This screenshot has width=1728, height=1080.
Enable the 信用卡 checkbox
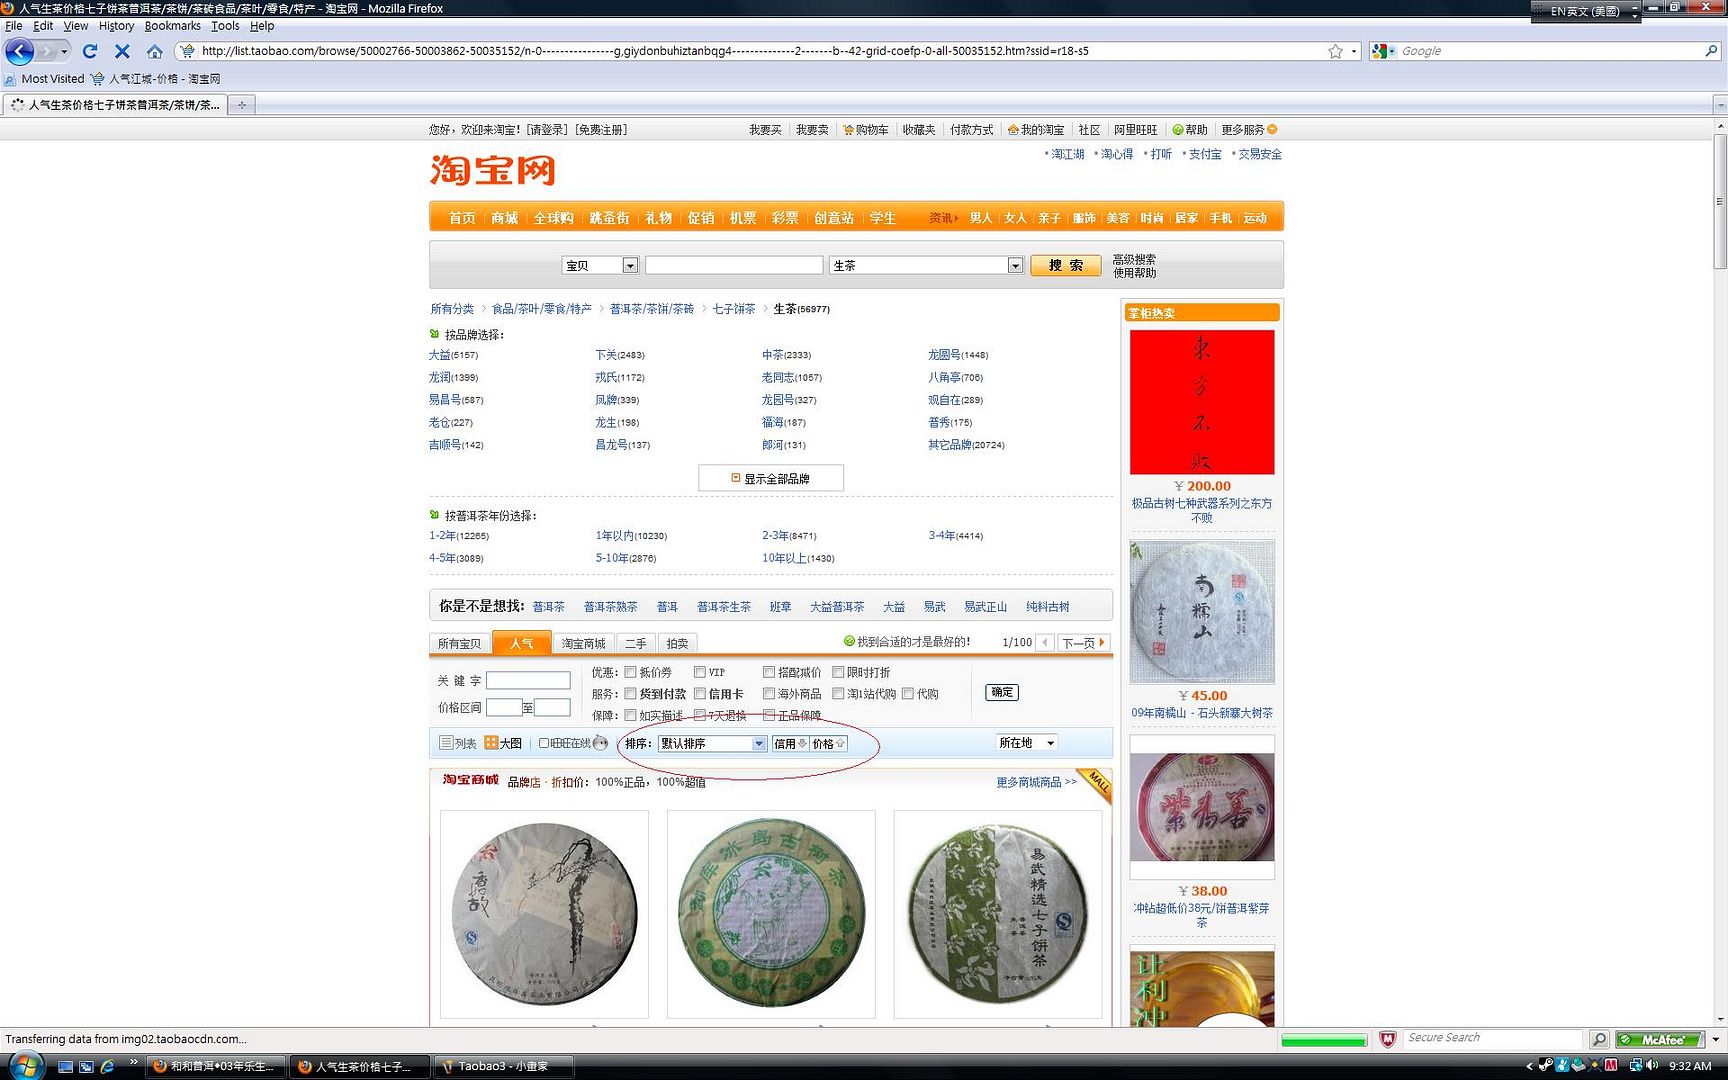(x=700, y=693)
